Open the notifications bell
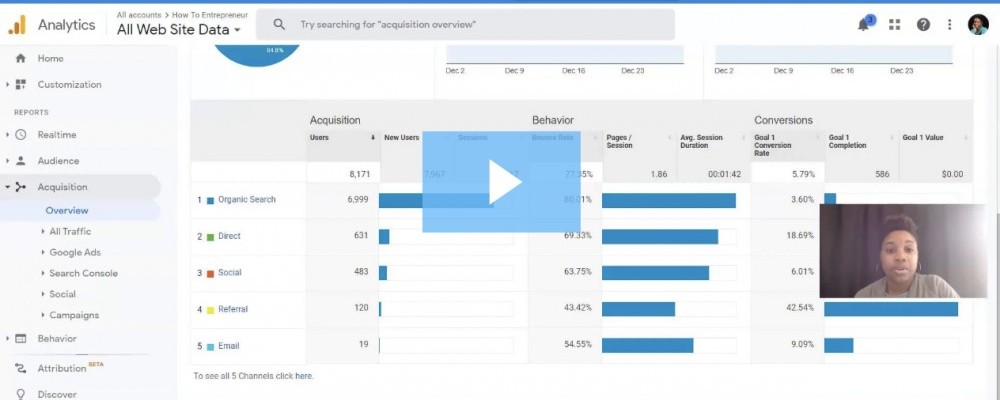 click(x=863, y=25)
